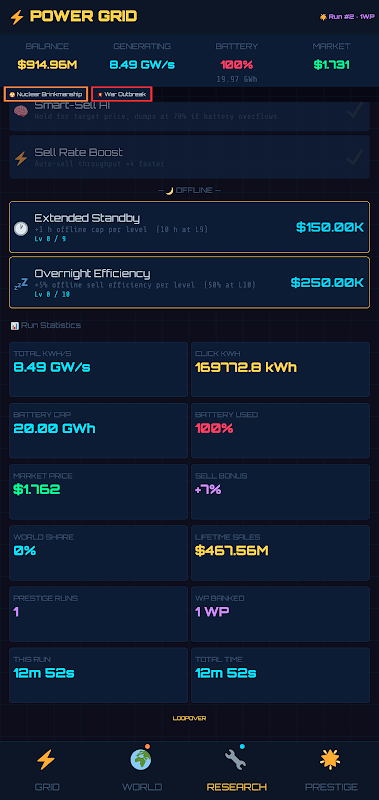
Task: Toggle the Sell Rate Boost checkmark
Action: (x=355, y=157)
